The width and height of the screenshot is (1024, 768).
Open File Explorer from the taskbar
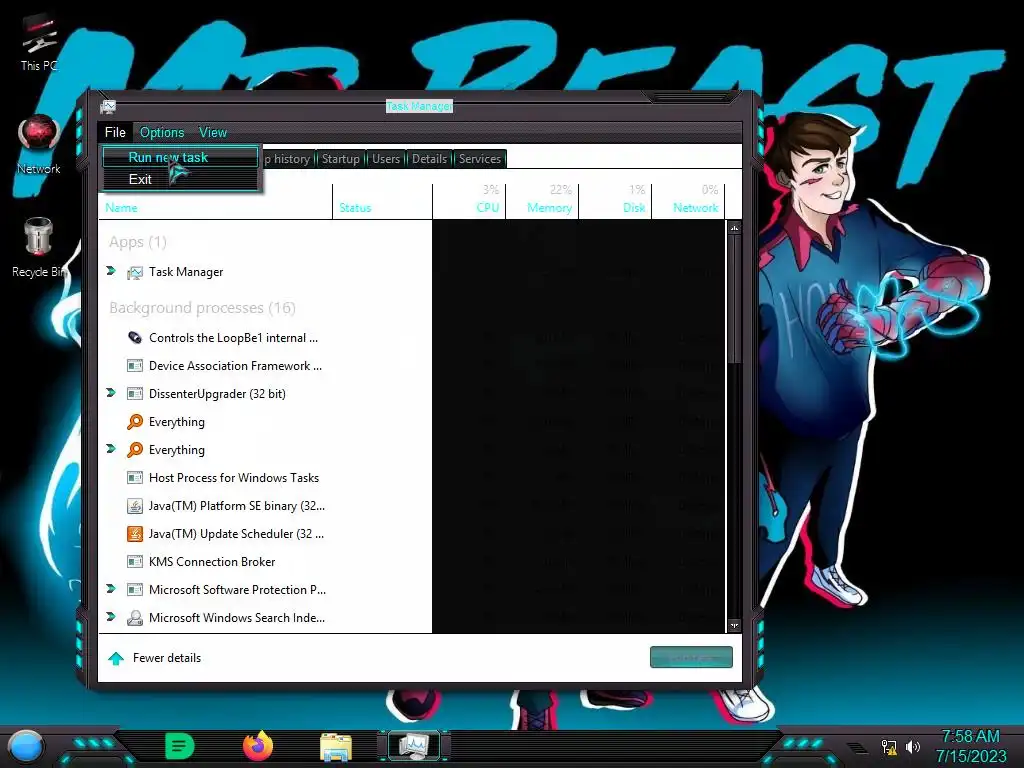tap(336, 747)
